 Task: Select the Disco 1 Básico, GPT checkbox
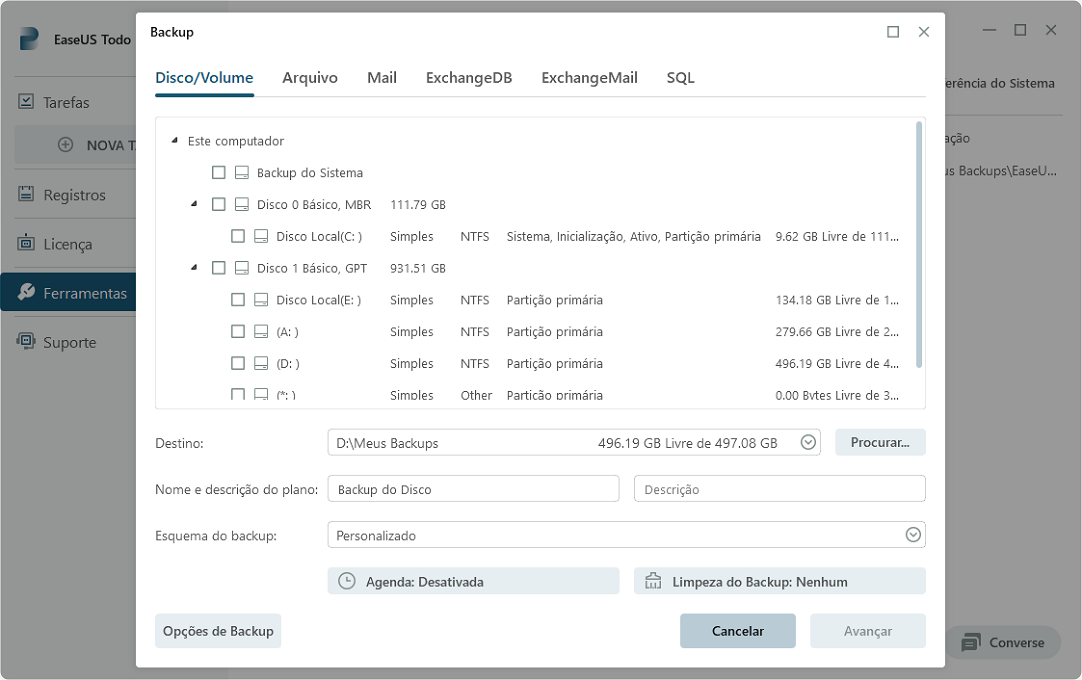tap(219, 268)
